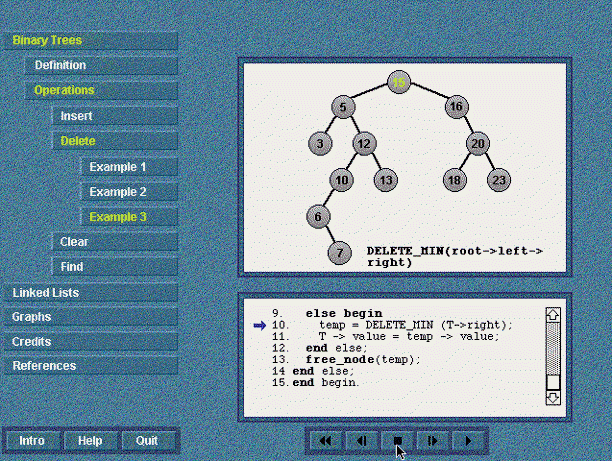Select Example 3 of Delete
This screenshot has height=461, width=612.
pos(129,217)
